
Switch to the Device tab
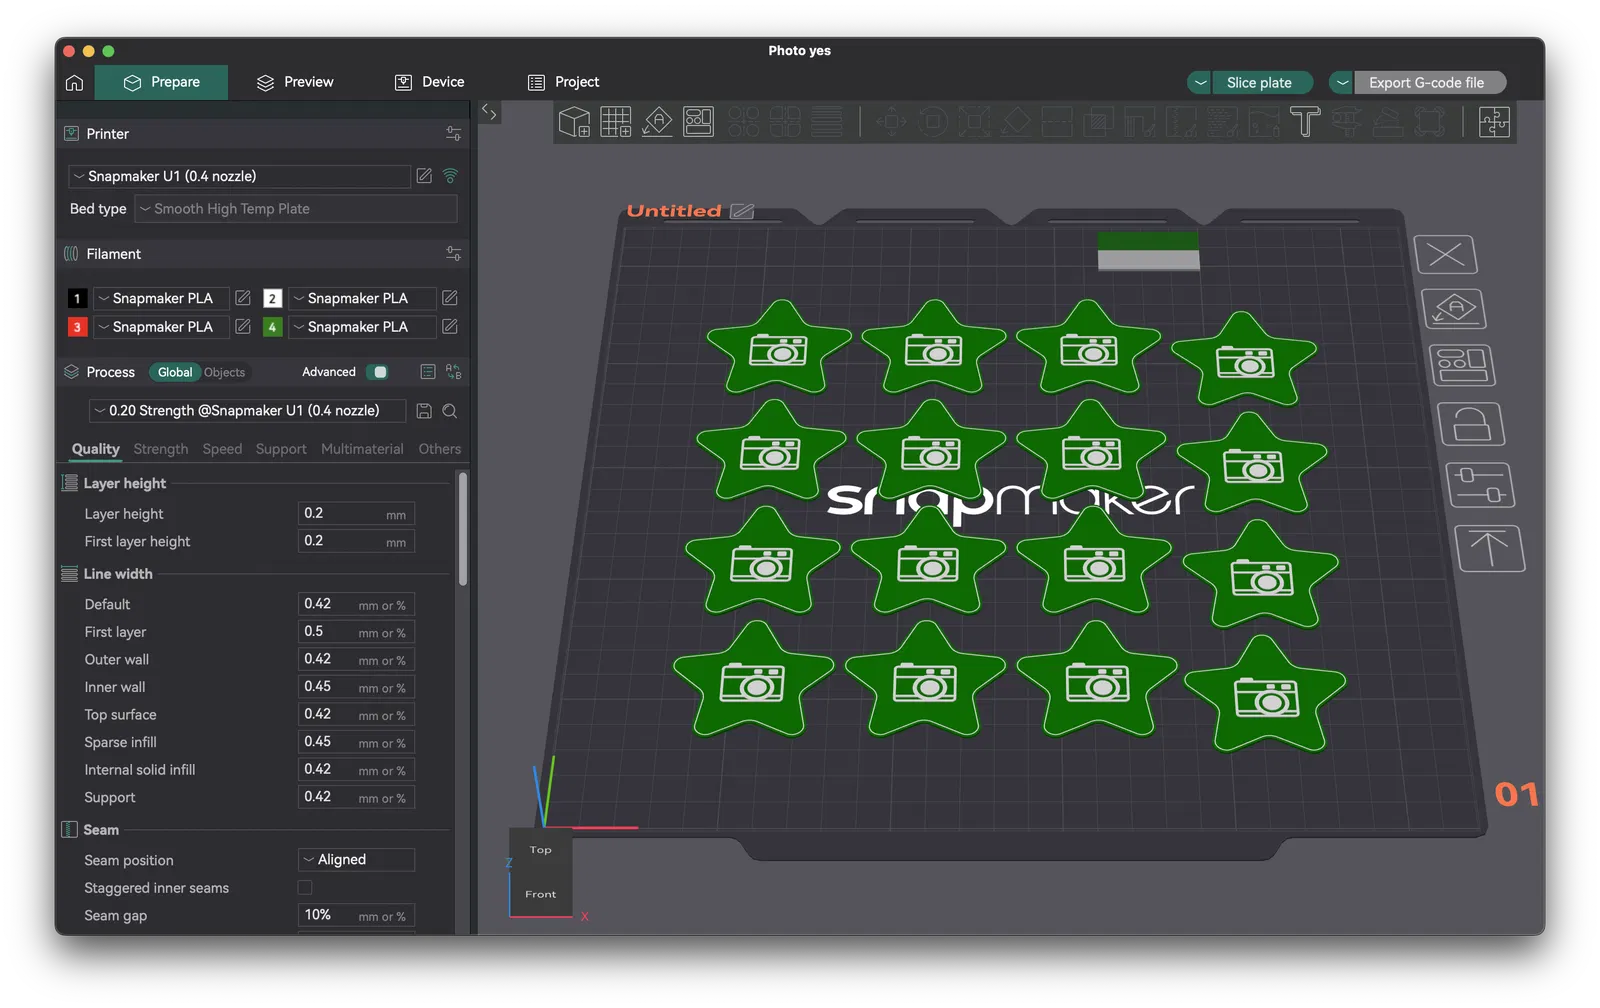pos(429,82)
